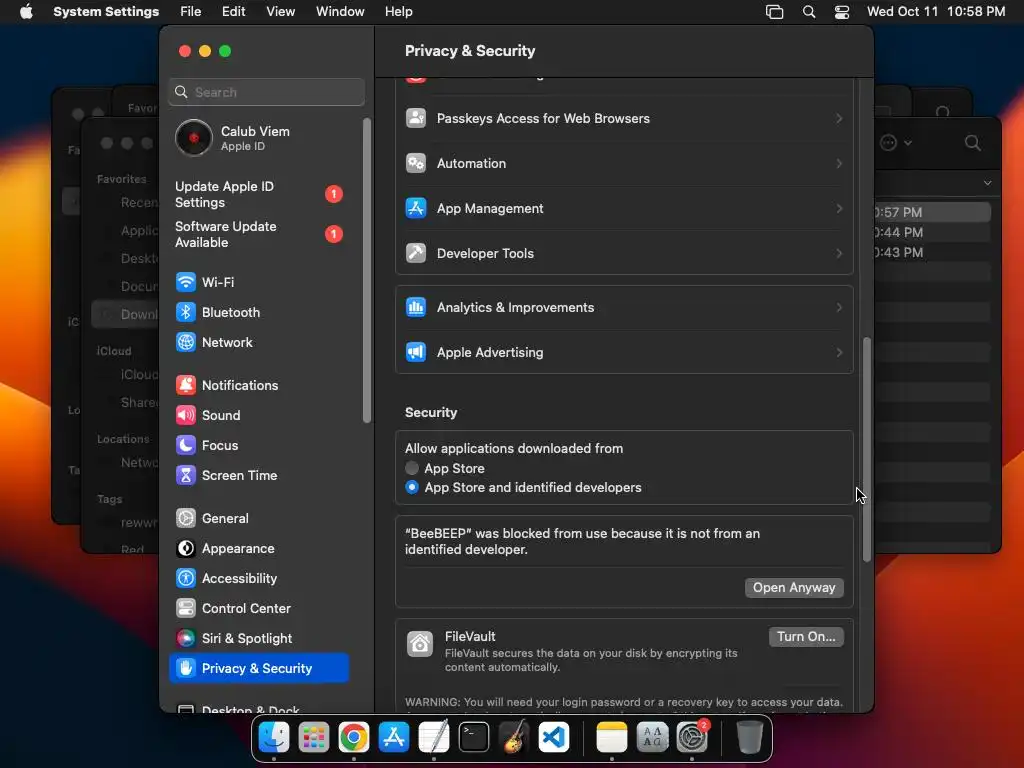Click the Search field in settings sidebar
The width and height of the screenshot is (1024, 768).
click(x=266, y=92)
